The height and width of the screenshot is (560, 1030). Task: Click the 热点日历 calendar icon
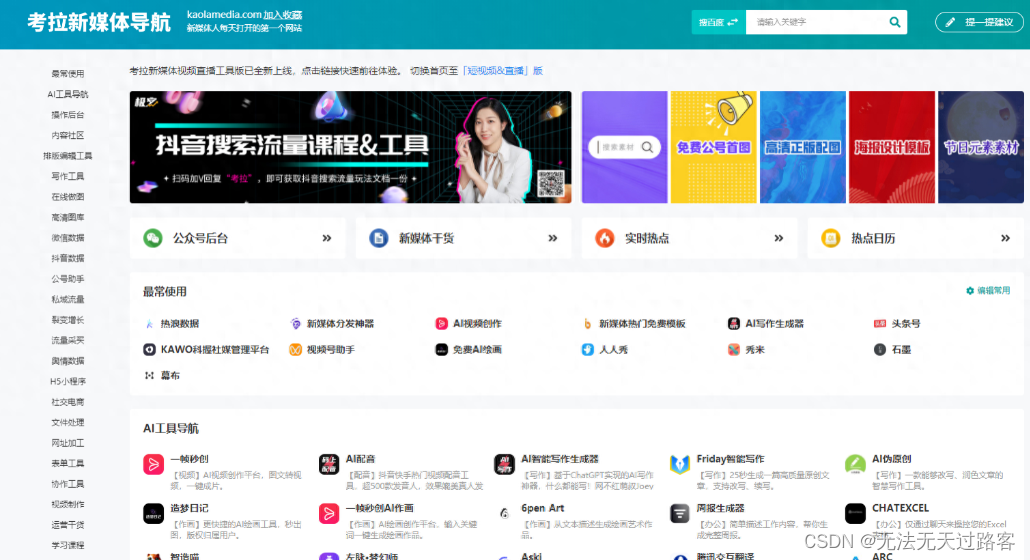click(830, 238)
